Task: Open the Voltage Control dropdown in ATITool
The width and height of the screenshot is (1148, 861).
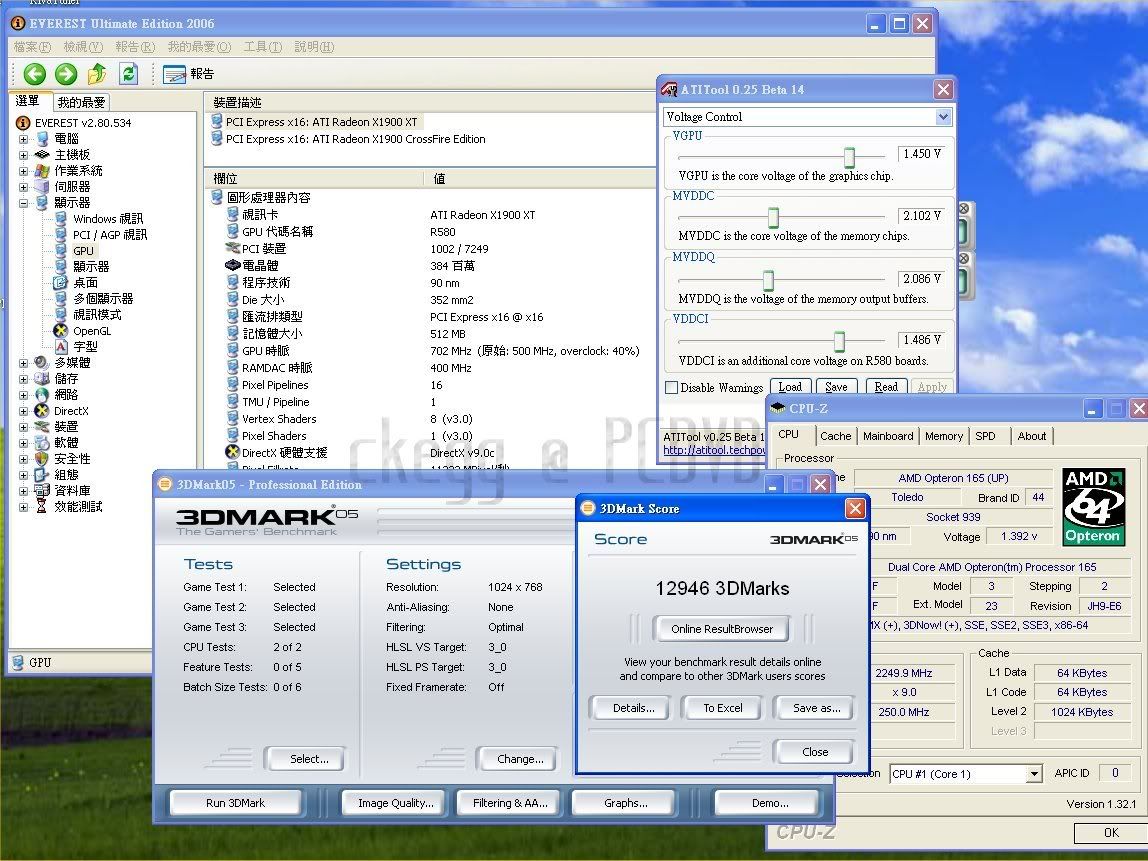Action: click(x=942, y=117)
